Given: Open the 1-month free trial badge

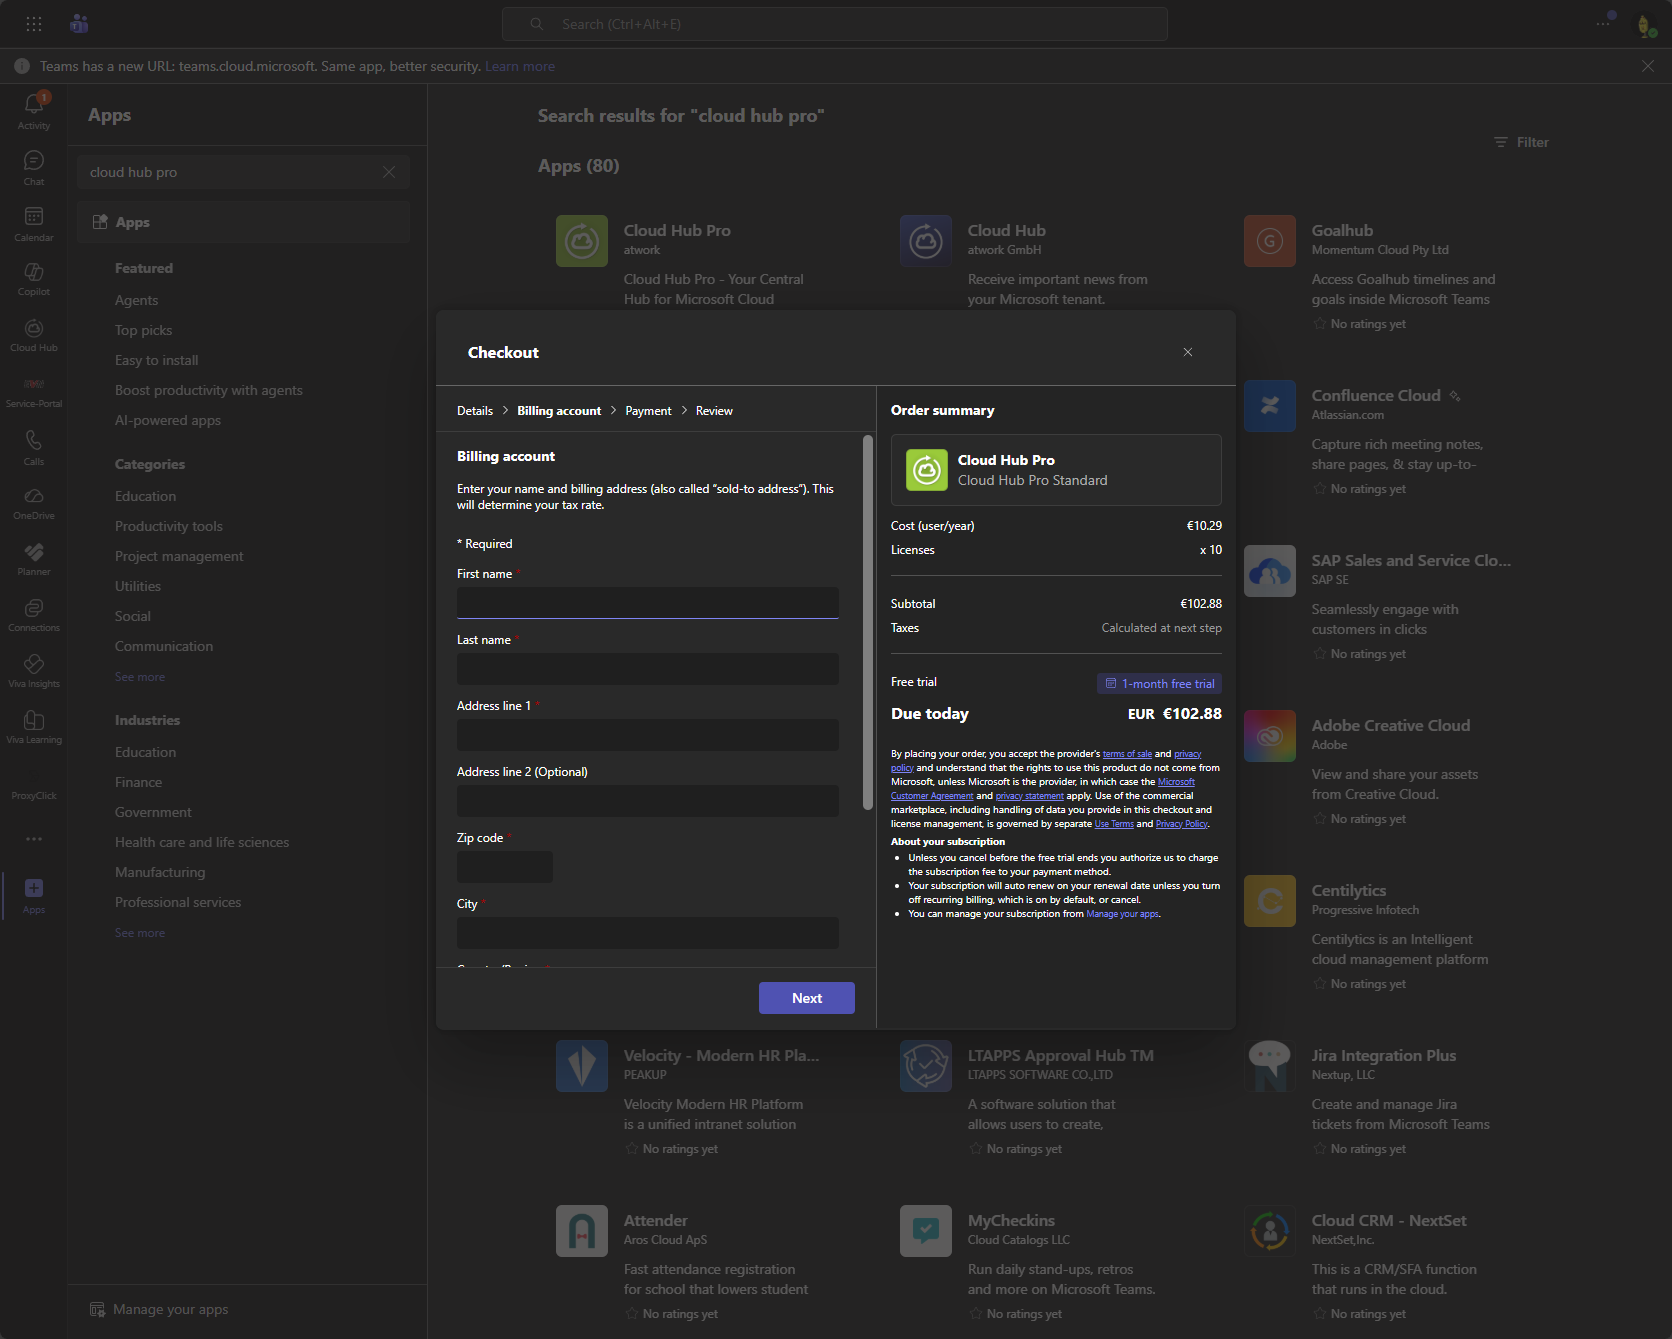Looking at the screenshot, I should pyautogui.click(x=1159, y=684).
